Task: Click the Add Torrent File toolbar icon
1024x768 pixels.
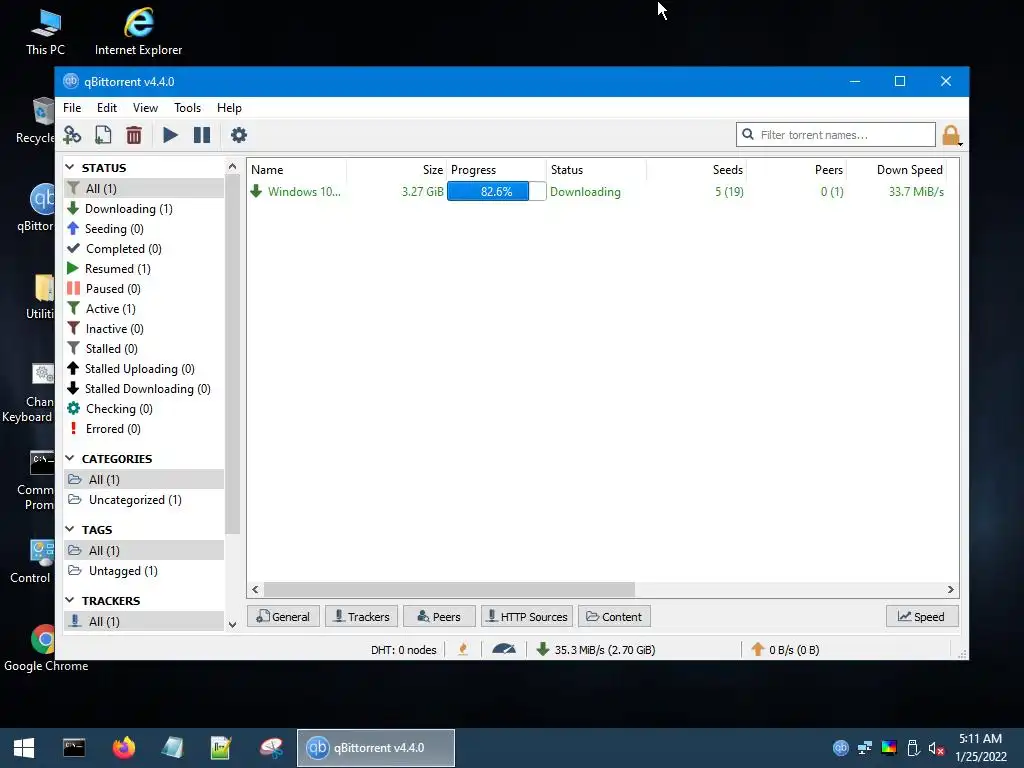Action: [x=103, y=135]
